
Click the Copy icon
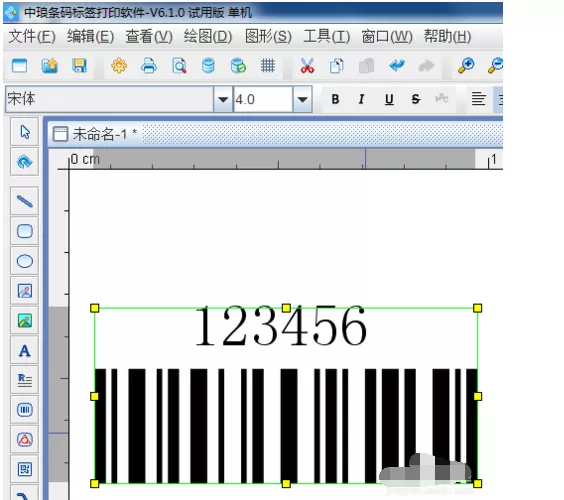tap(337, 66)
